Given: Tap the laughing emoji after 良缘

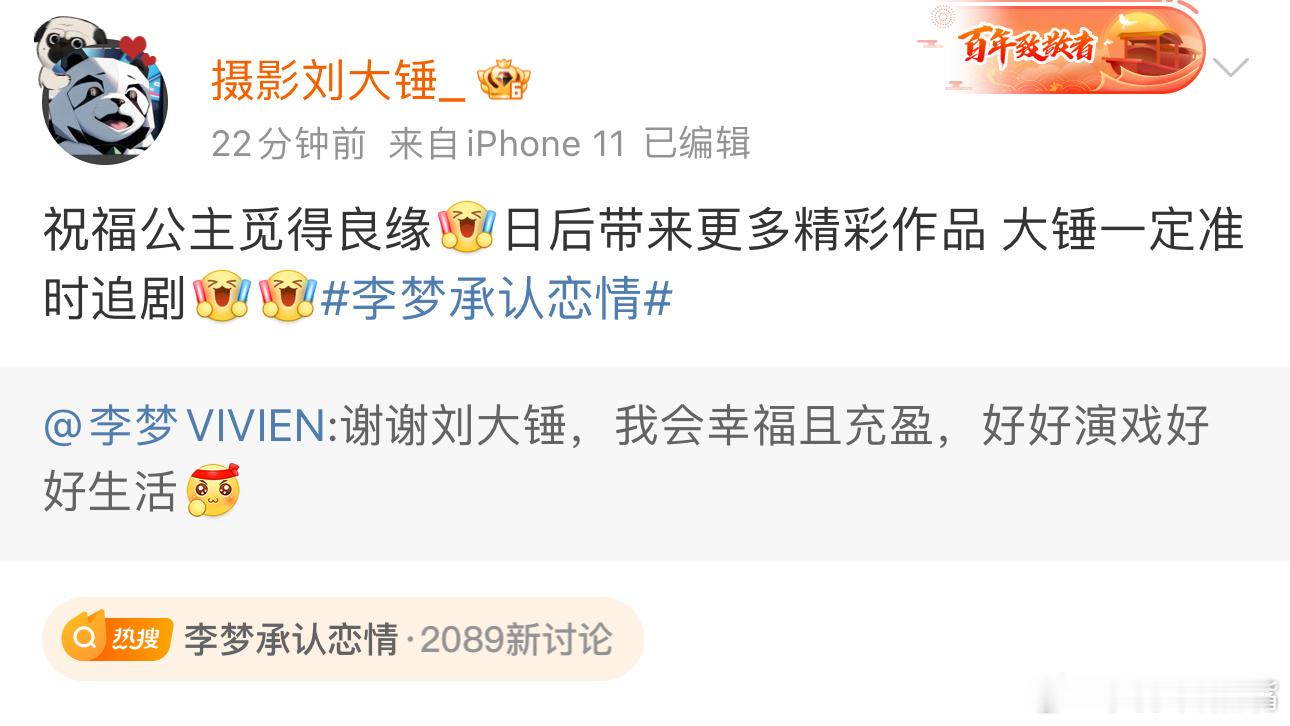Looking at the screenshot, I should [467, 229].
